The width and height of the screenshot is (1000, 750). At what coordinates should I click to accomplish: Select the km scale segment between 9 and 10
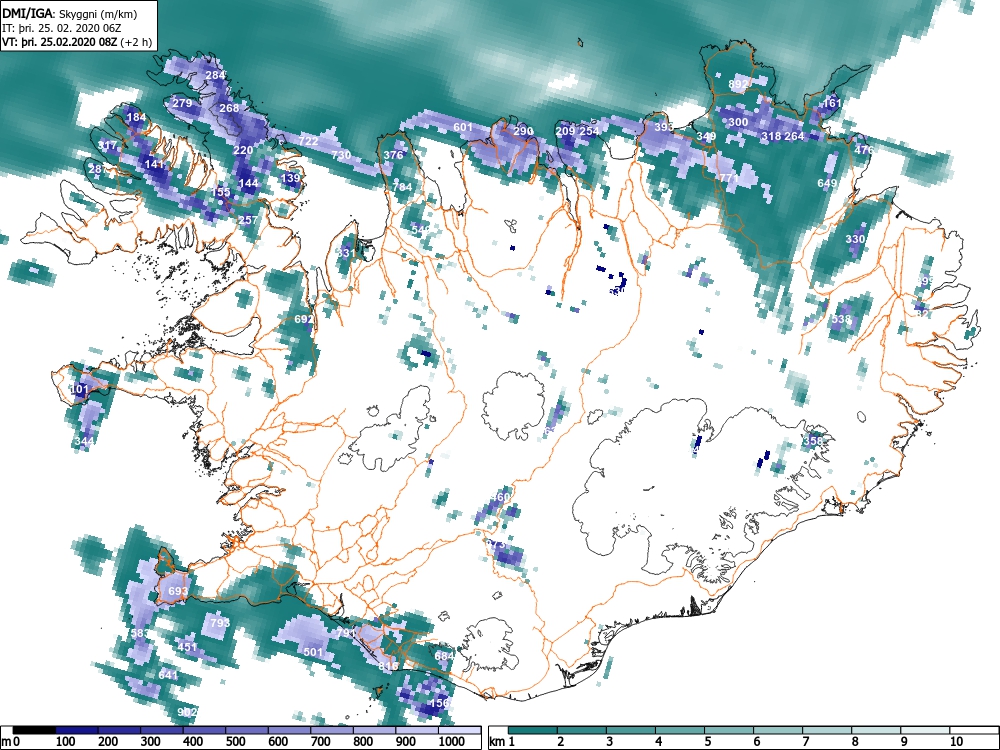point(925,731)
